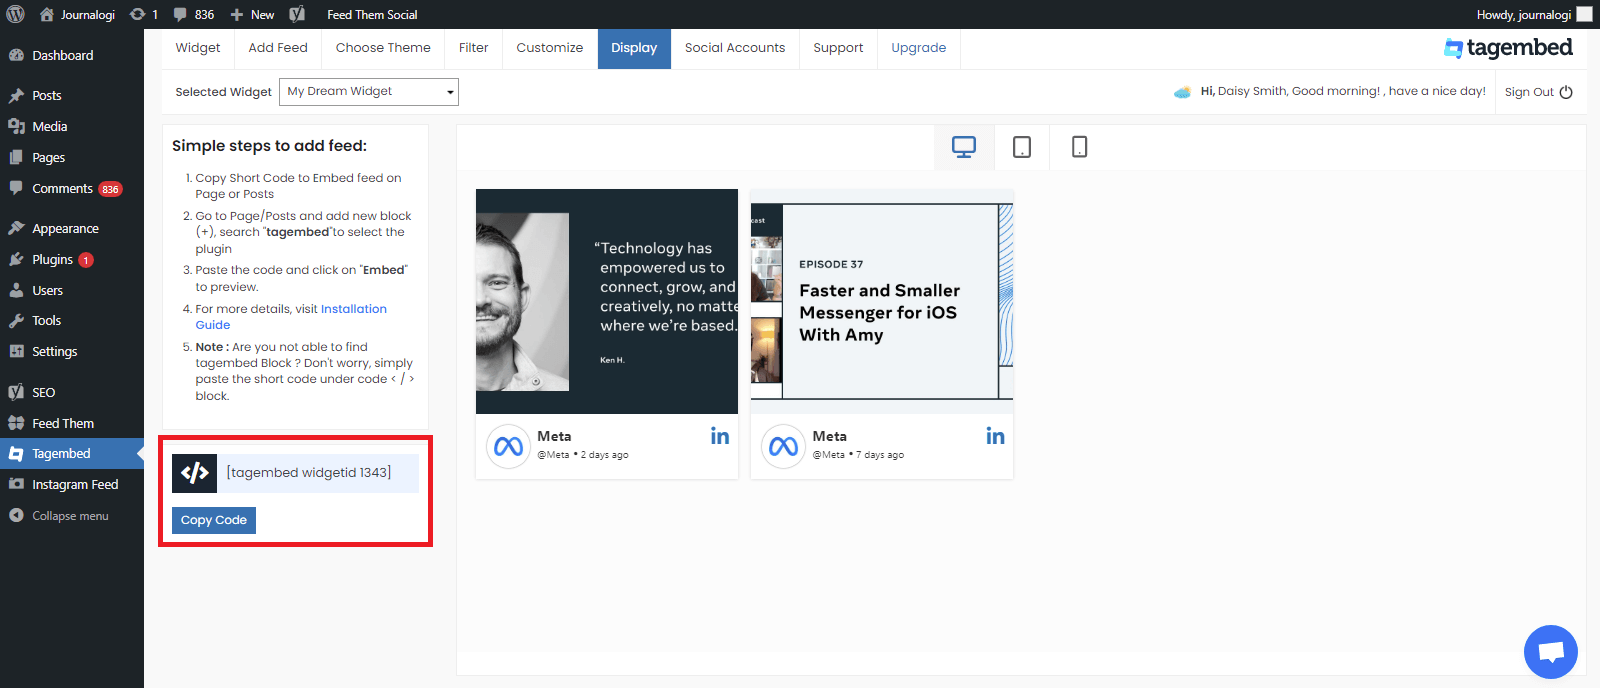Image resolution: width=1600 pixels, height=688 pixels.
Task: Open the chat support bubble
Action: point(1551,652)
